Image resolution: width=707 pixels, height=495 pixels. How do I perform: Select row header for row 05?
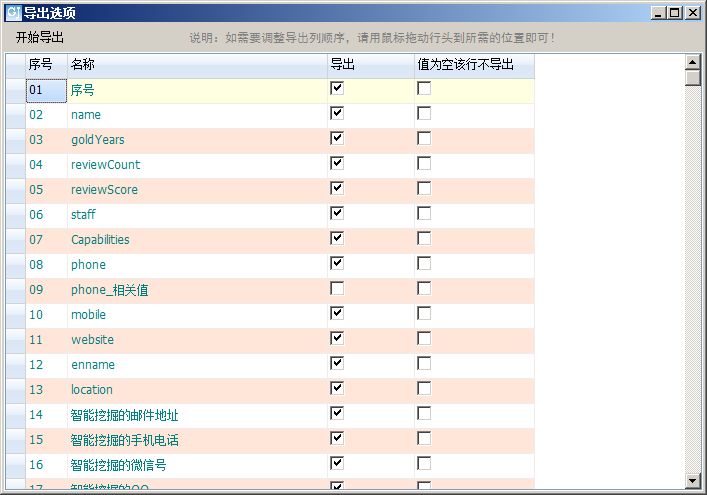click(x=15, y=190)
